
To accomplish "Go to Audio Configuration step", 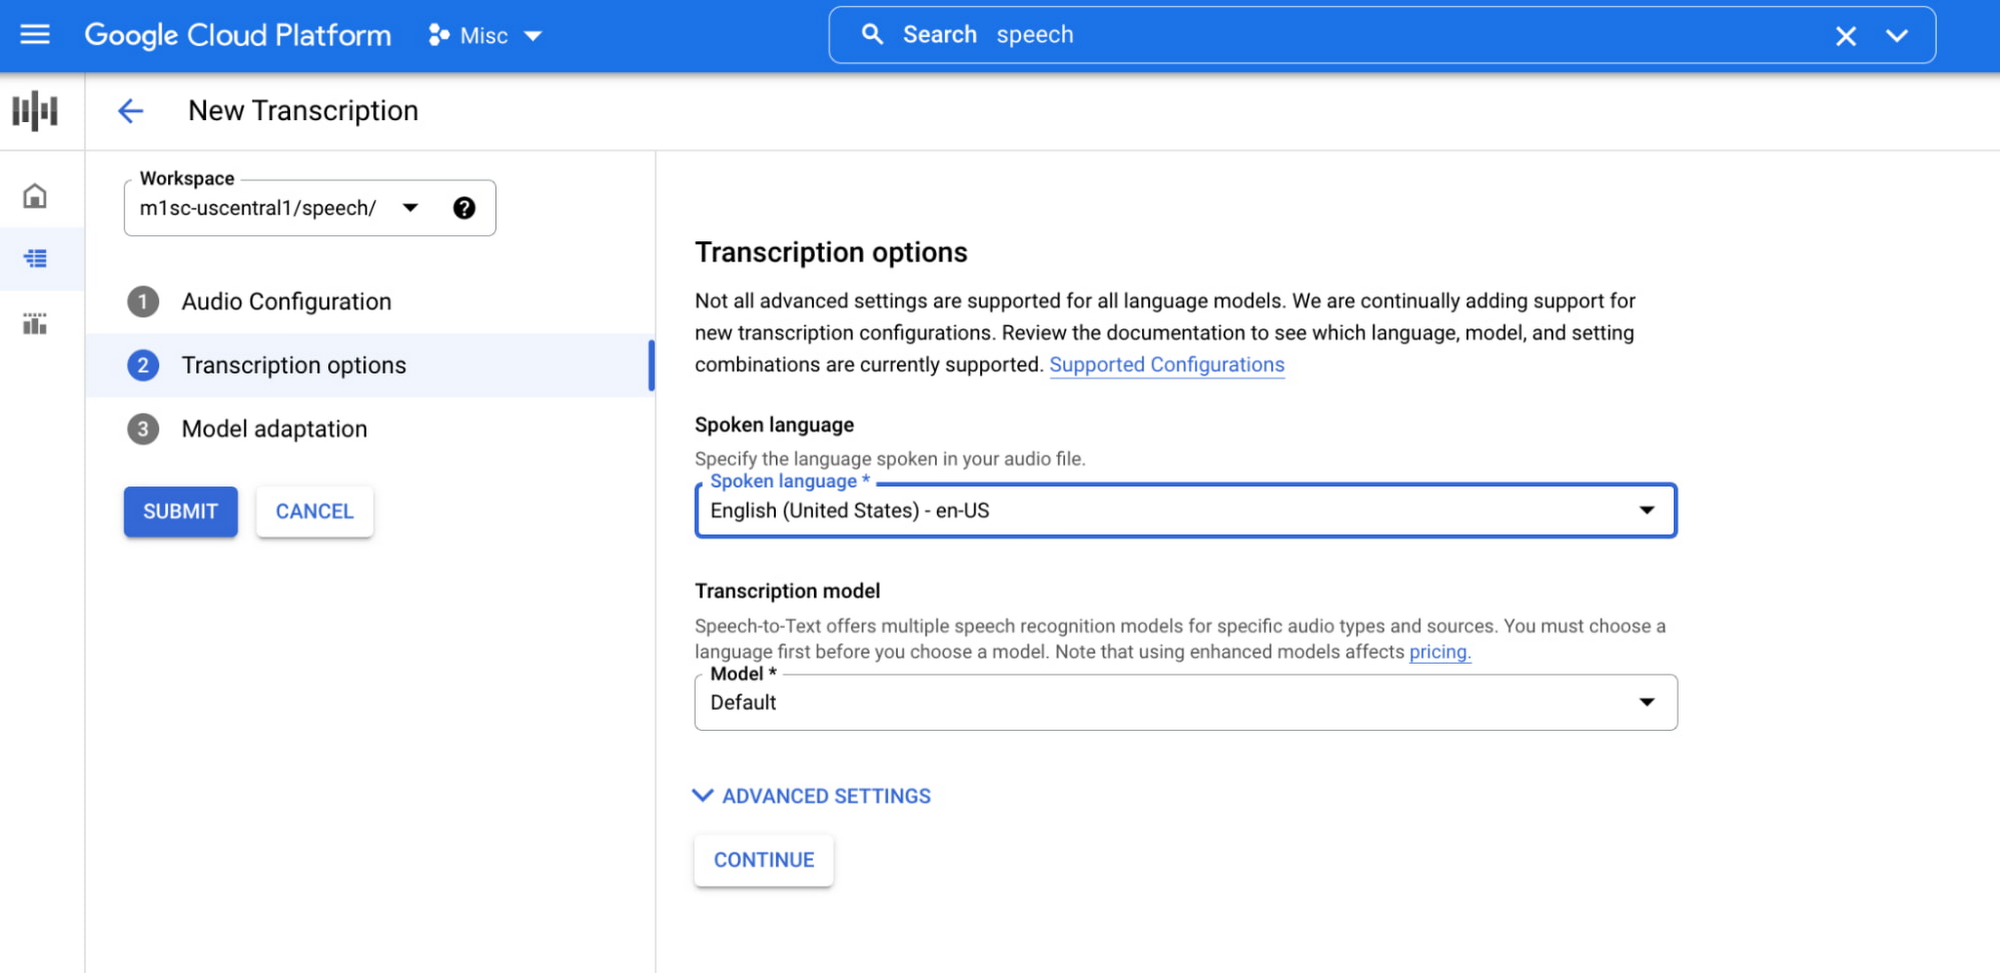I will pos(286,302).
